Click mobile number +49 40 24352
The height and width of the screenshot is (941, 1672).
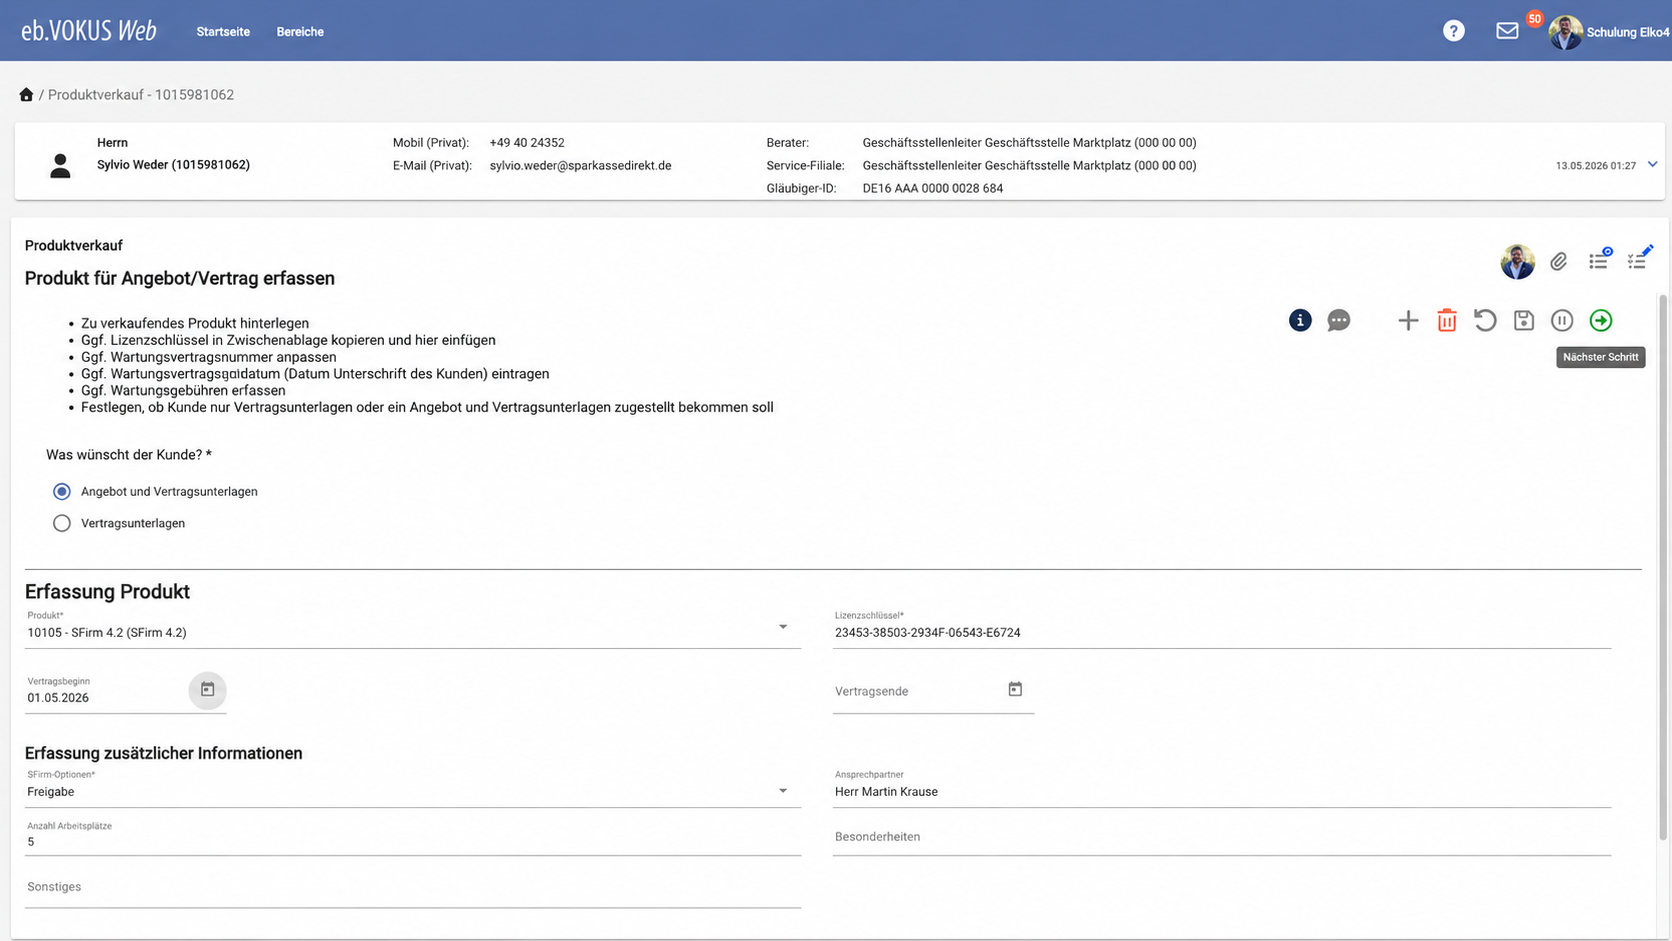tap(527, 143)
